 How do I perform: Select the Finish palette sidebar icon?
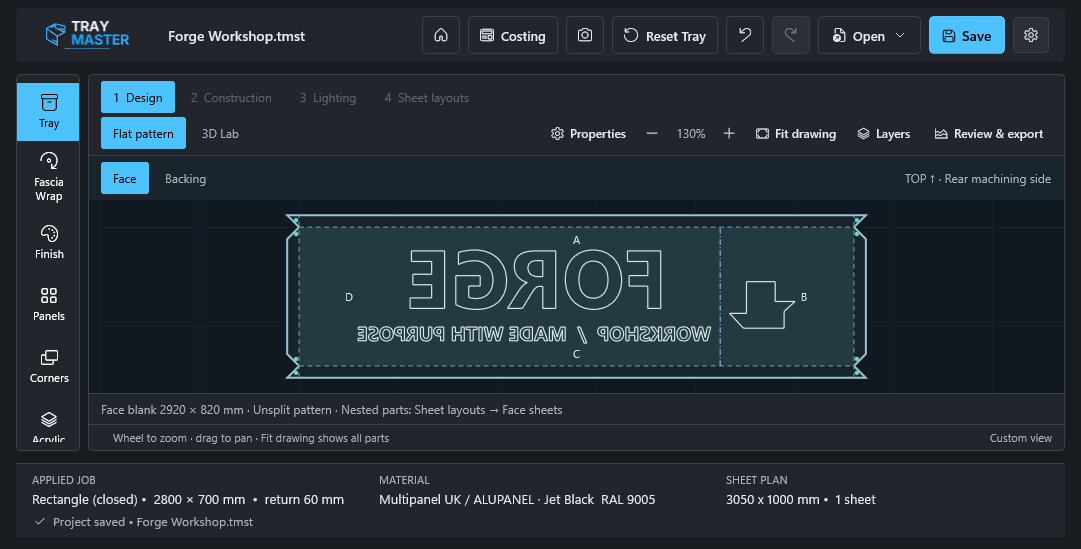[48, 242]
